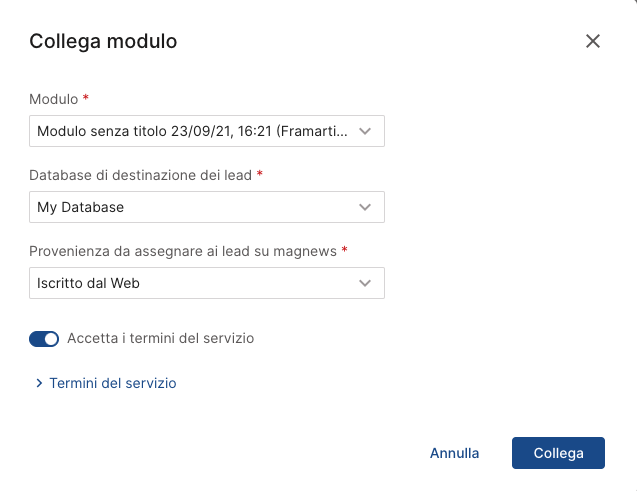637x491 pixels.
Task: Confirm linking with the Collega button
Action: [558, 453]
